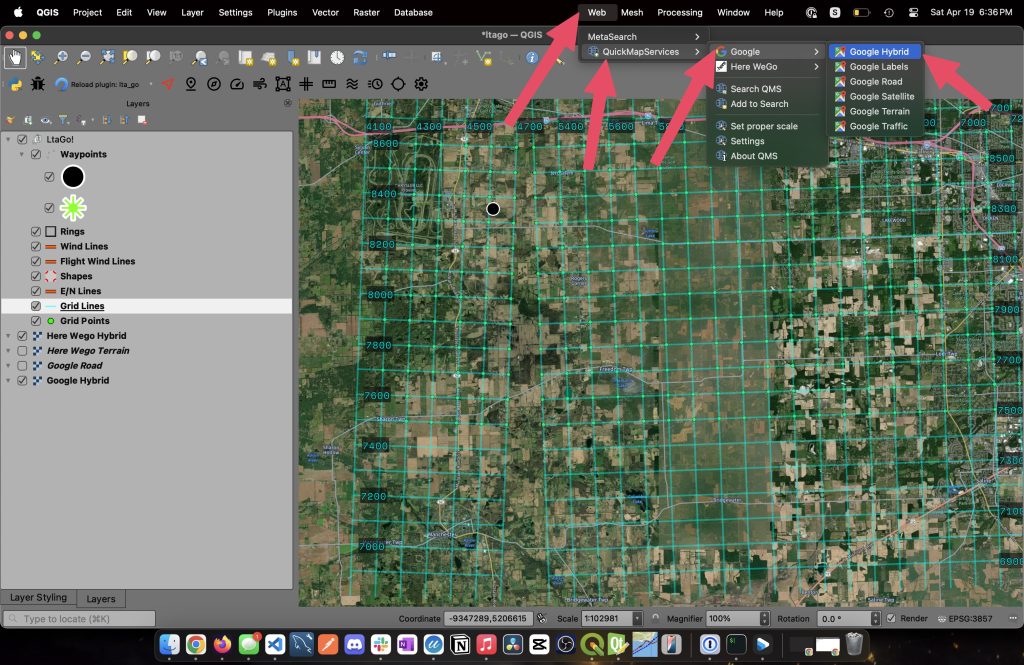This screenshot has width=1024, height=665.
Task: Select Set proper scale menu entry
Action: 767,126
